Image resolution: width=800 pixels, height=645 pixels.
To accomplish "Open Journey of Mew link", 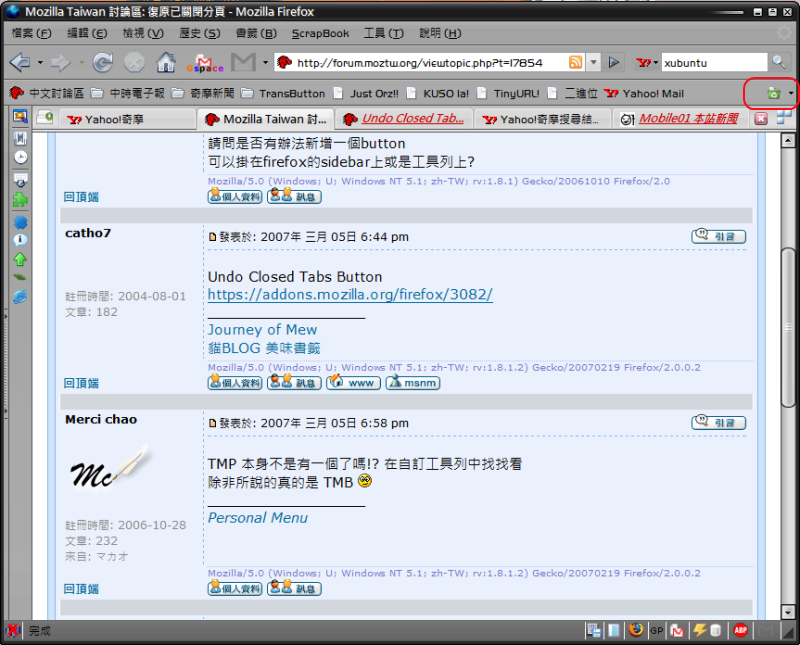I will click(262, 330).
